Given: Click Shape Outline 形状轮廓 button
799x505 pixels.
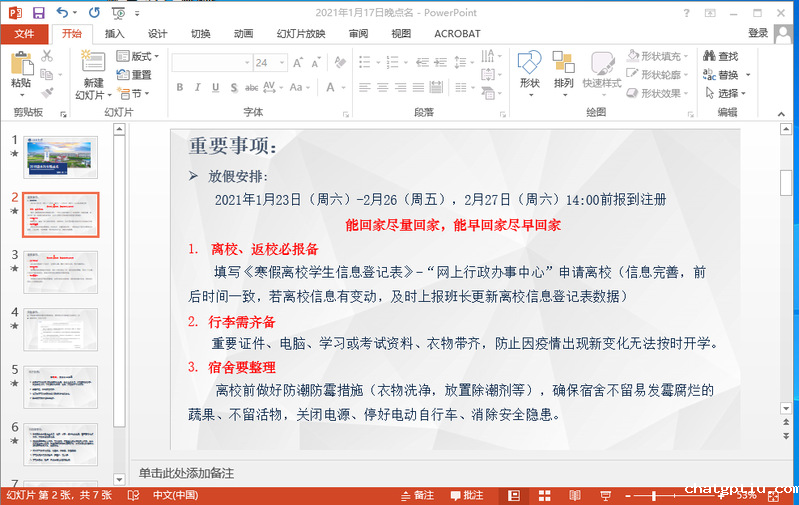Looking at the screenshot, I should click(x=657, y=74).
